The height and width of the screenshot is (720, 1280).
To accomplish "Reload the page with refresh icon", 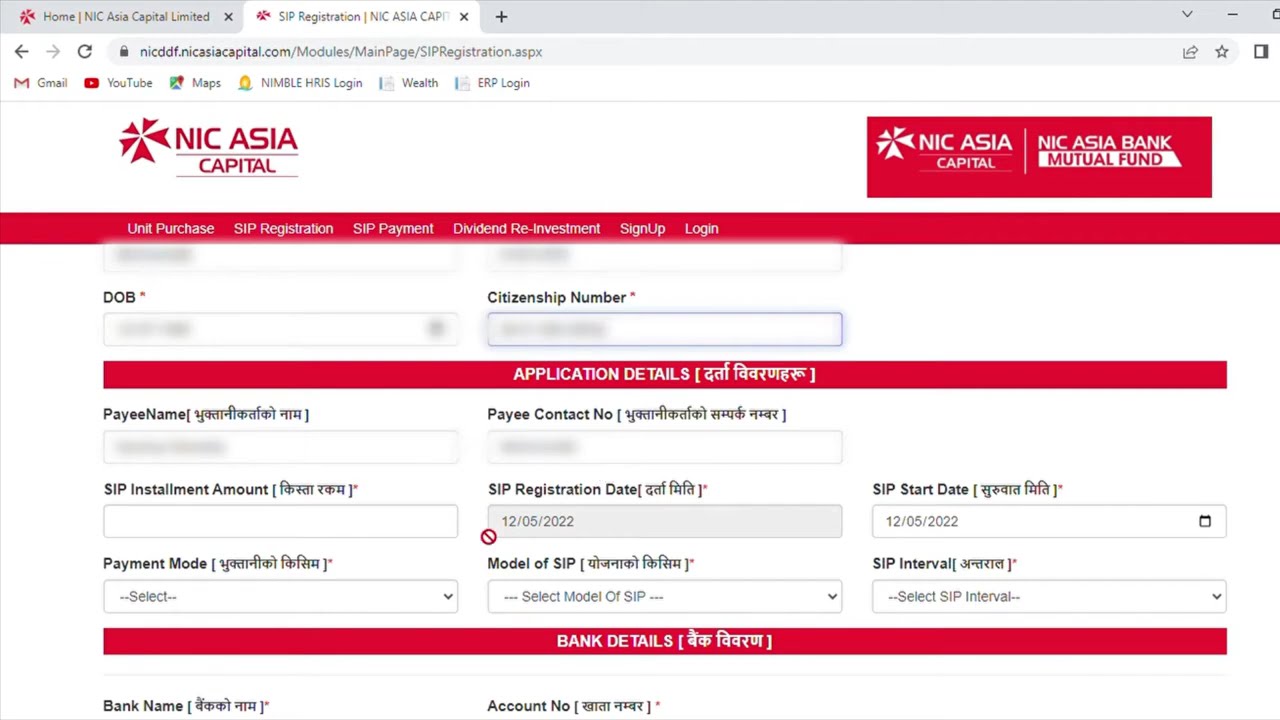I will (85, 52).
